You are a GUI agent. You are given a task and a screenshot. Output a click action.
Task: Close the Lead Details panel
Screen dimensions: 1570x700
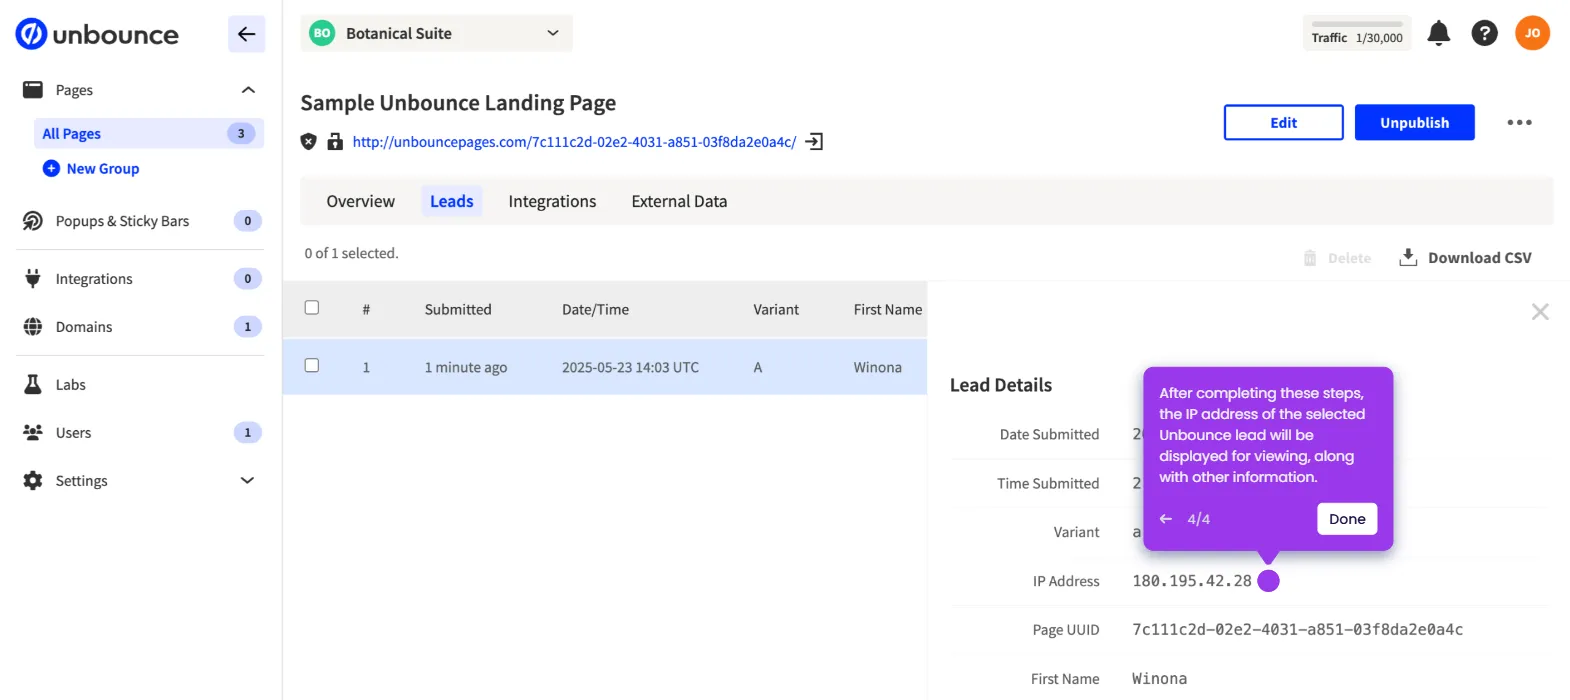tap(1540, 312)
